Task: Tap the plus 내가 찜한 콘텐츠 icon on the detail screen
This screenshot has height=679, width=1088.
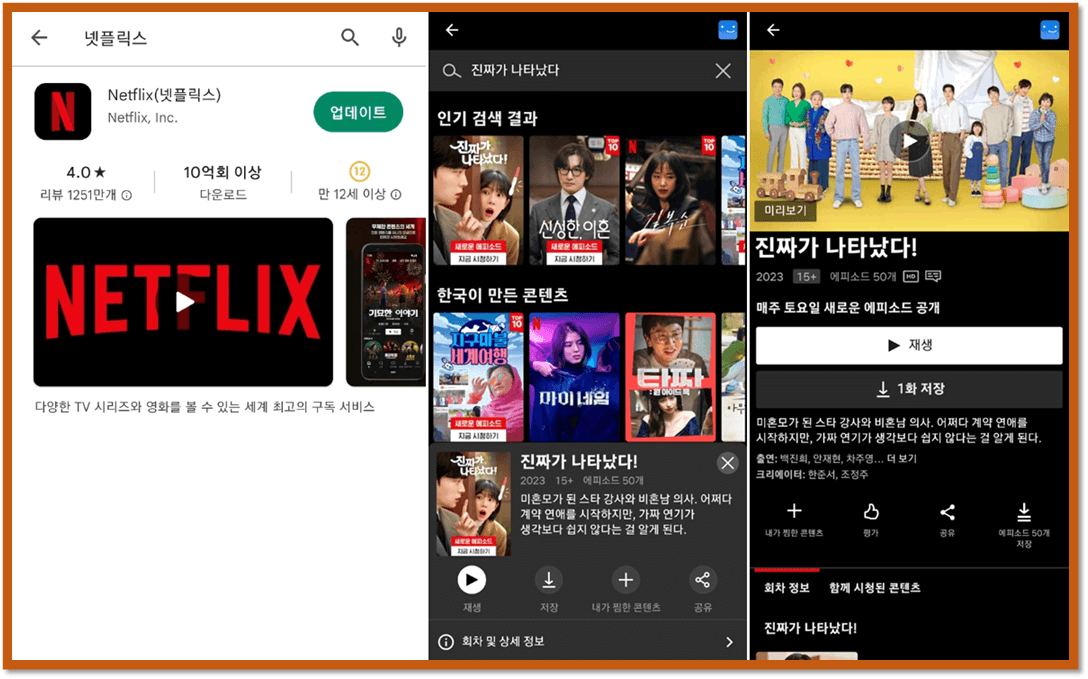Action: (794, 512)
